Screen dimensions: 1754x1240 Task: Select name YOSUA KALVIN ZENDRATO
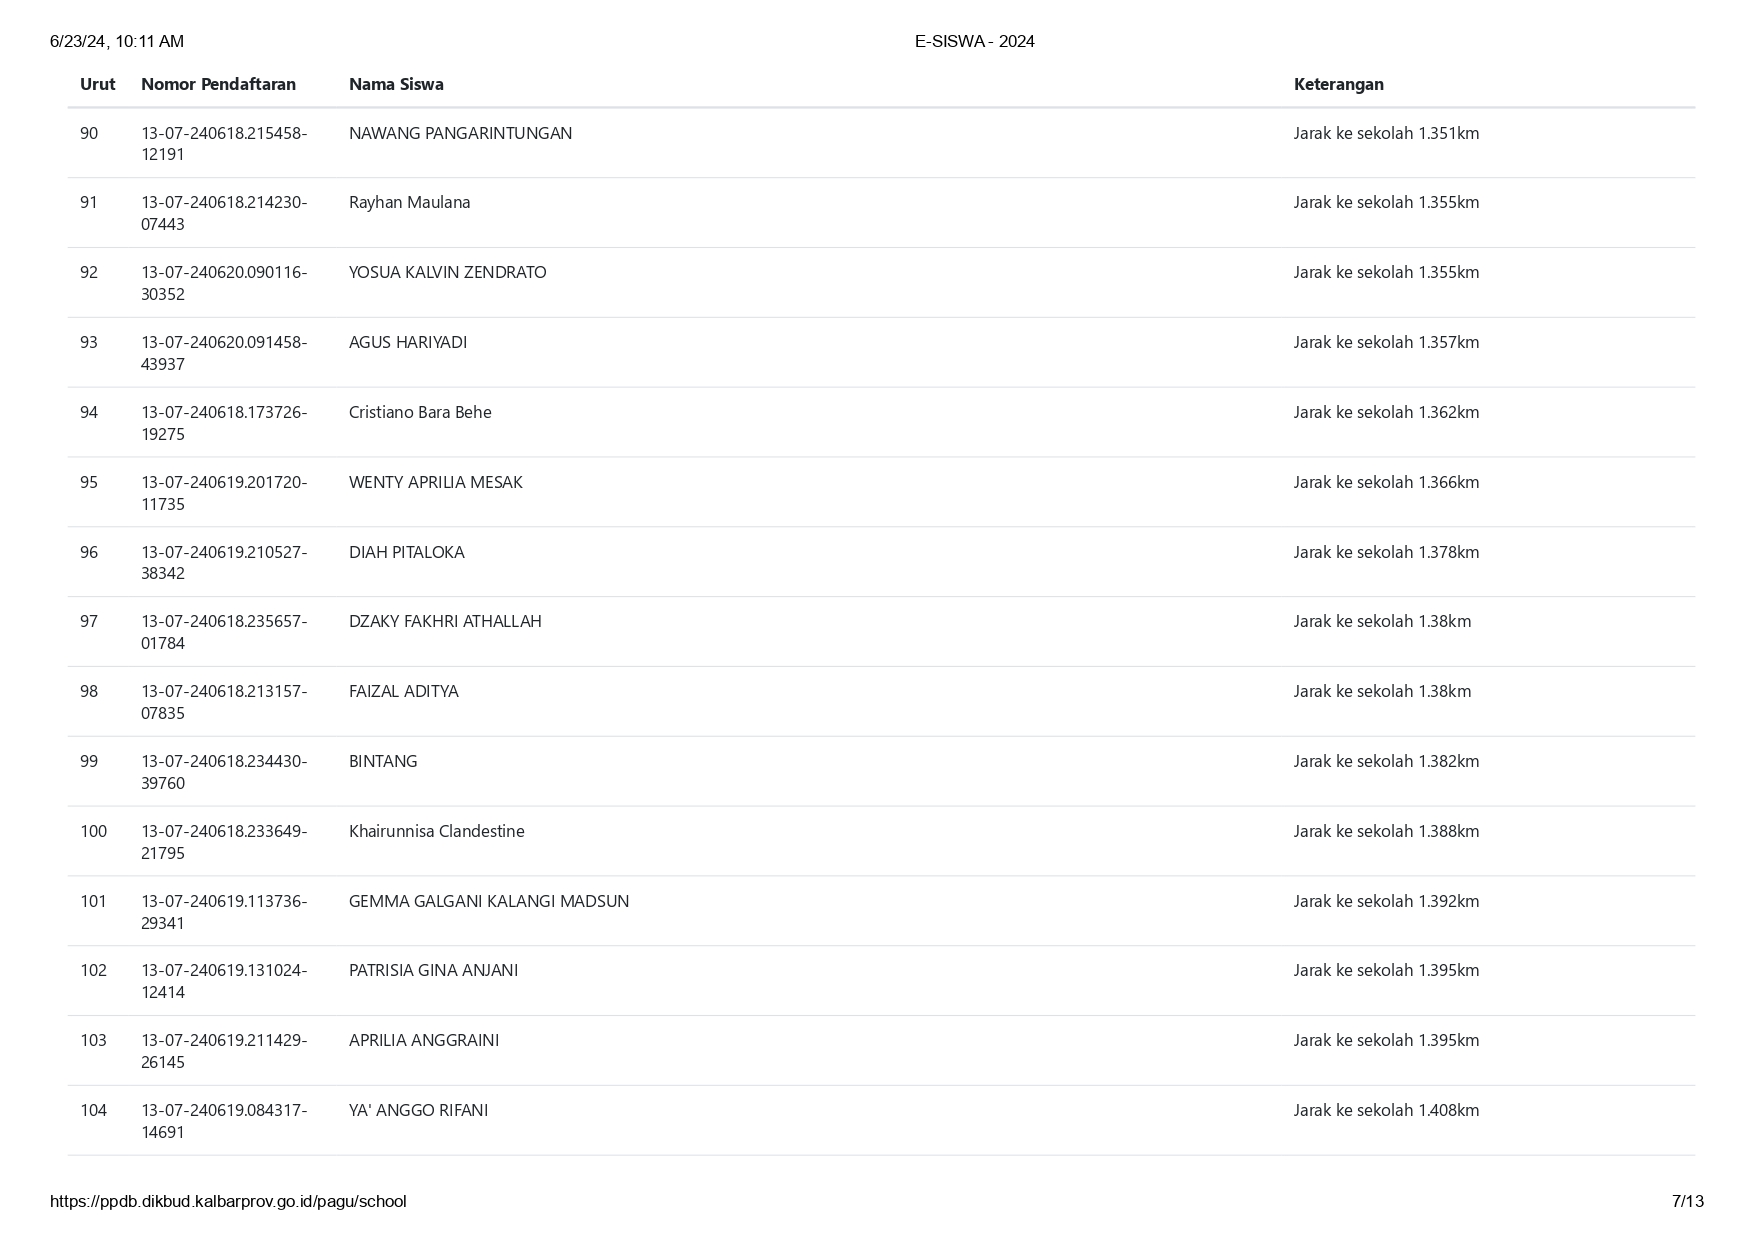(x=447, y=272)
